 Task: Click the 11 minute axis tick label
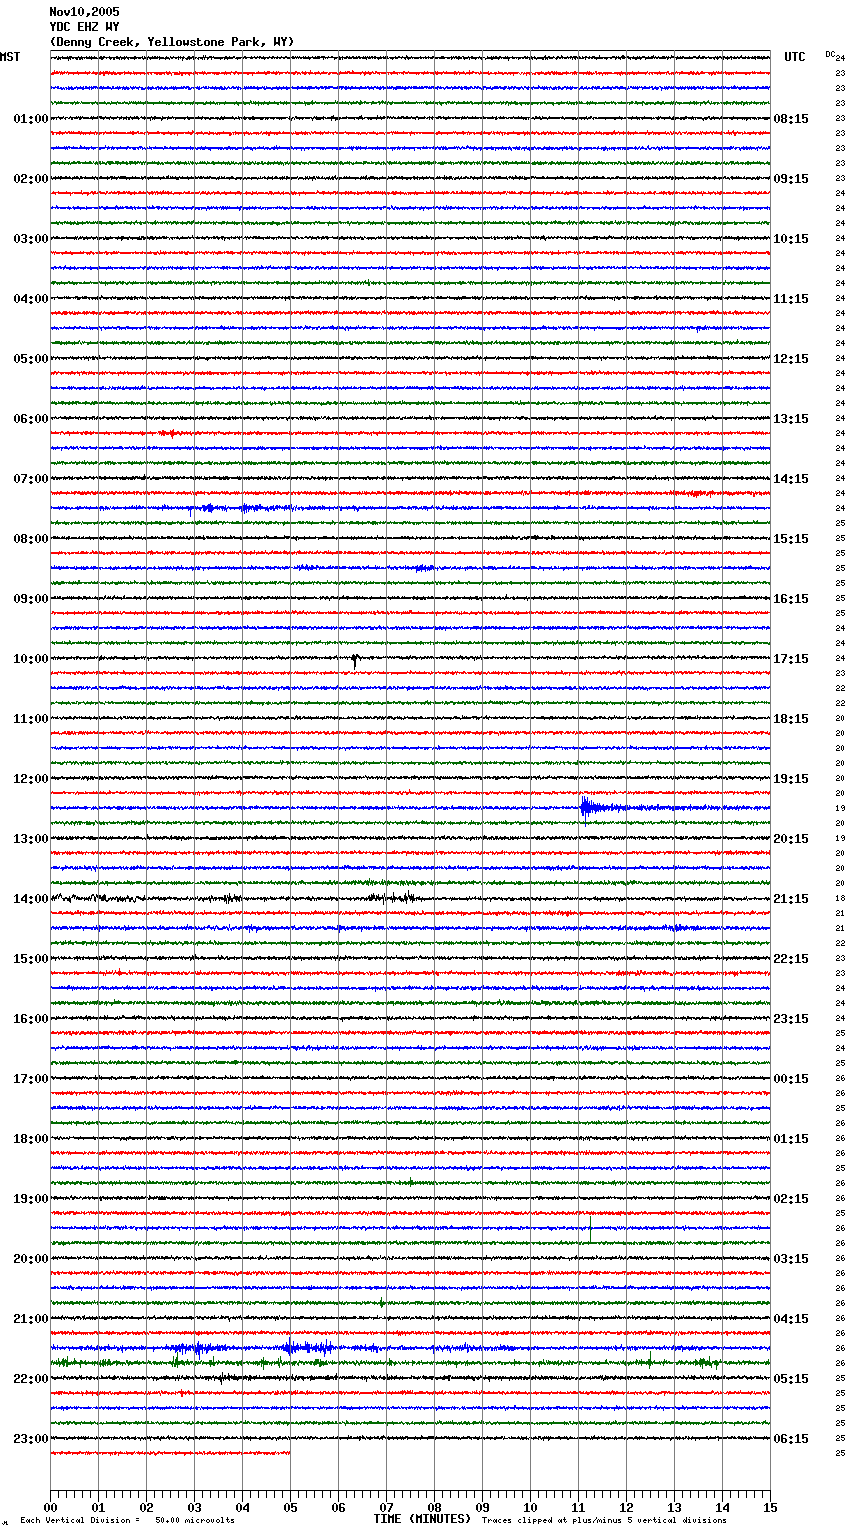578,1507
